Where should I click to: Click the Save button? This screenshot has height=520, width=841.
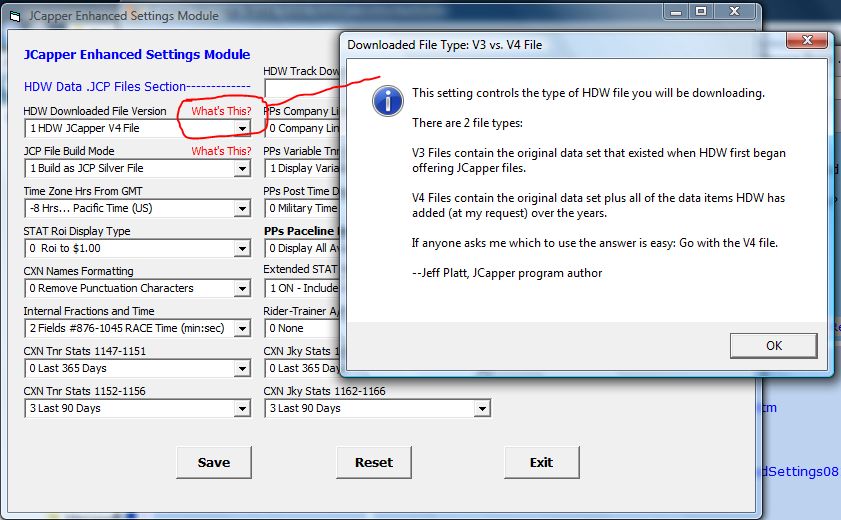coord(214,462)
